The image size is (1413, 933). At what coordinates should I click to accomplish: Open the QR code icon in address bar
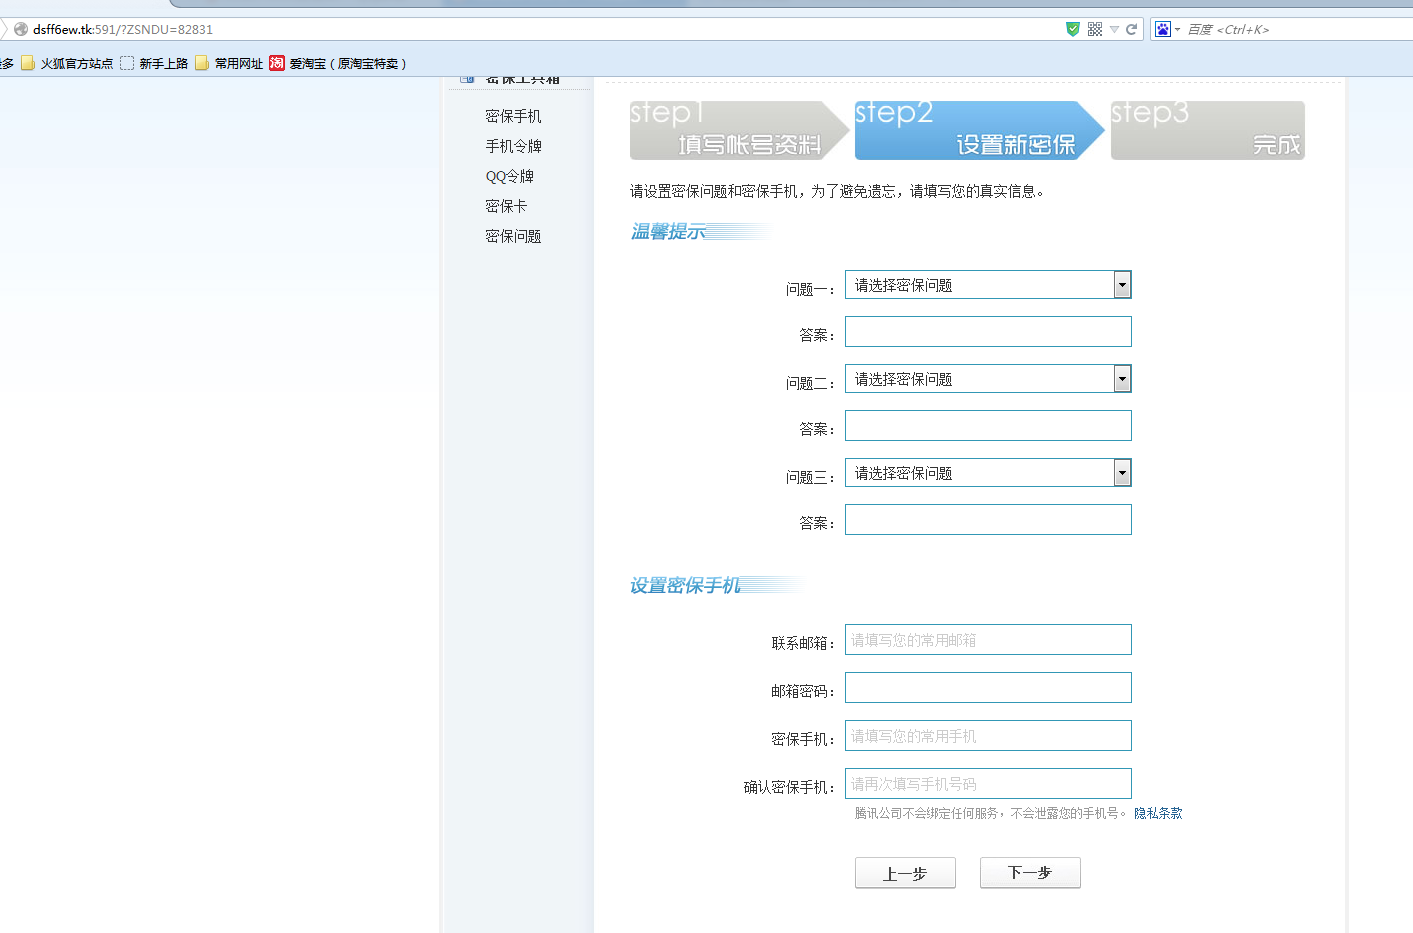tap(1095, 29)
